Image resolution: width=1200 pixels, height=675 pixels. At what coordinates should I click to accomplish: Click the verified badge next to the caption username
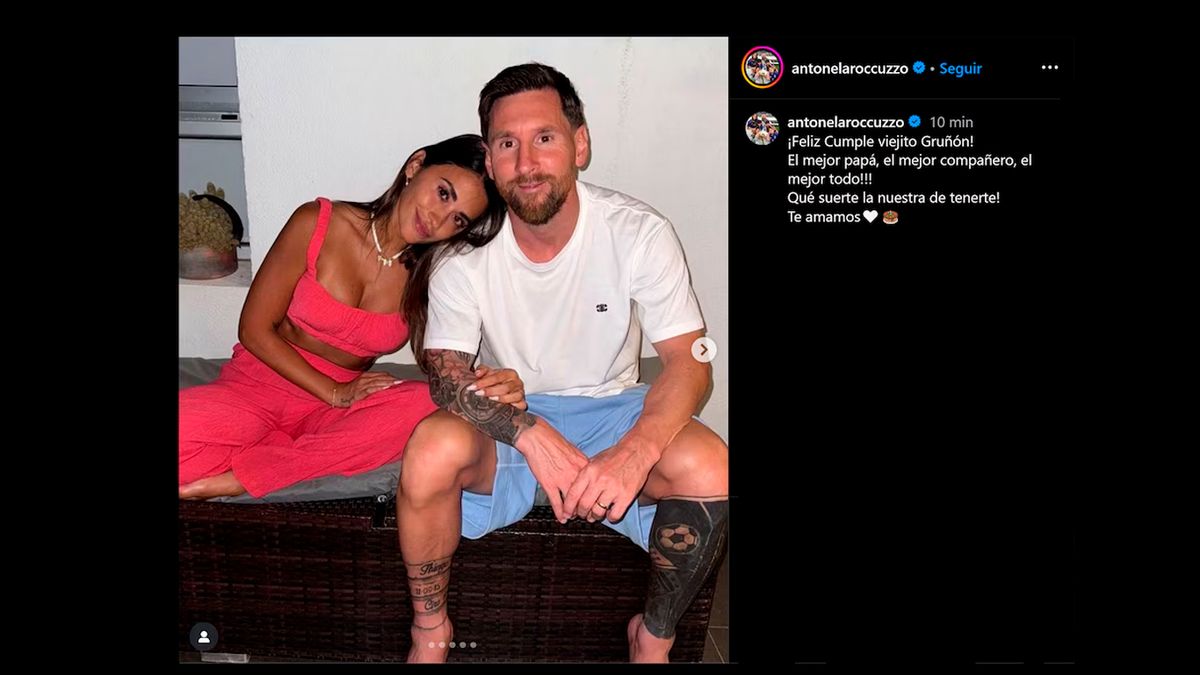tap(914, 122)
